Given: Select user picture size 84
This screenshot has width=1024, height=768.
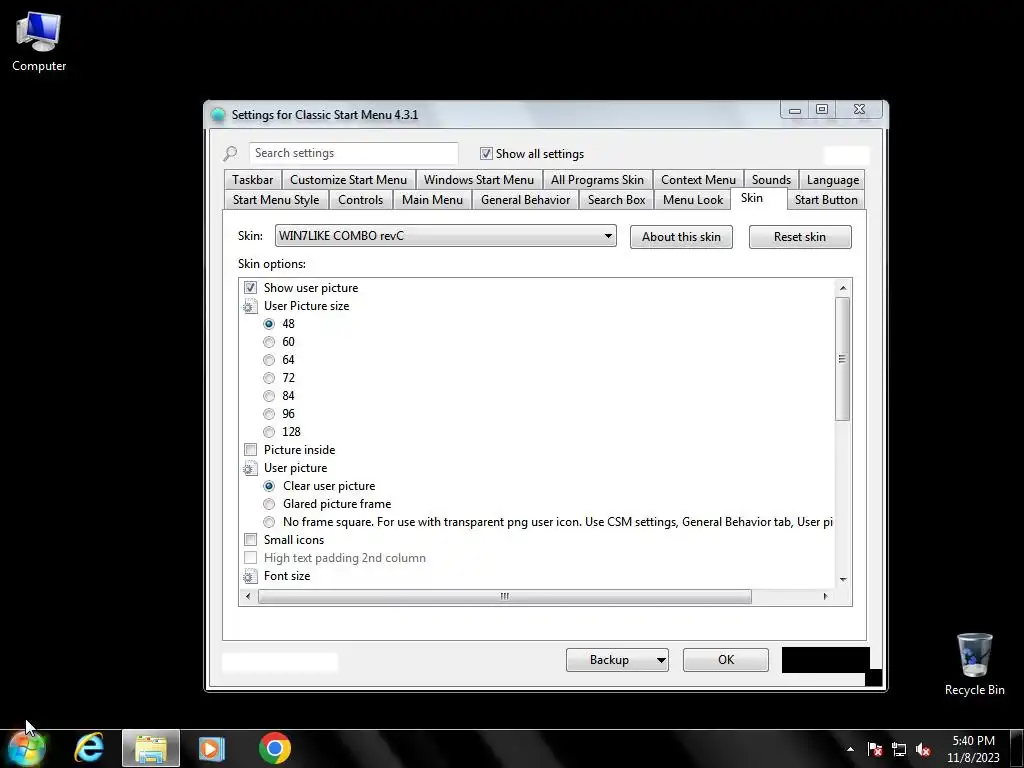Looking at the screenshot, I should 269,396.
